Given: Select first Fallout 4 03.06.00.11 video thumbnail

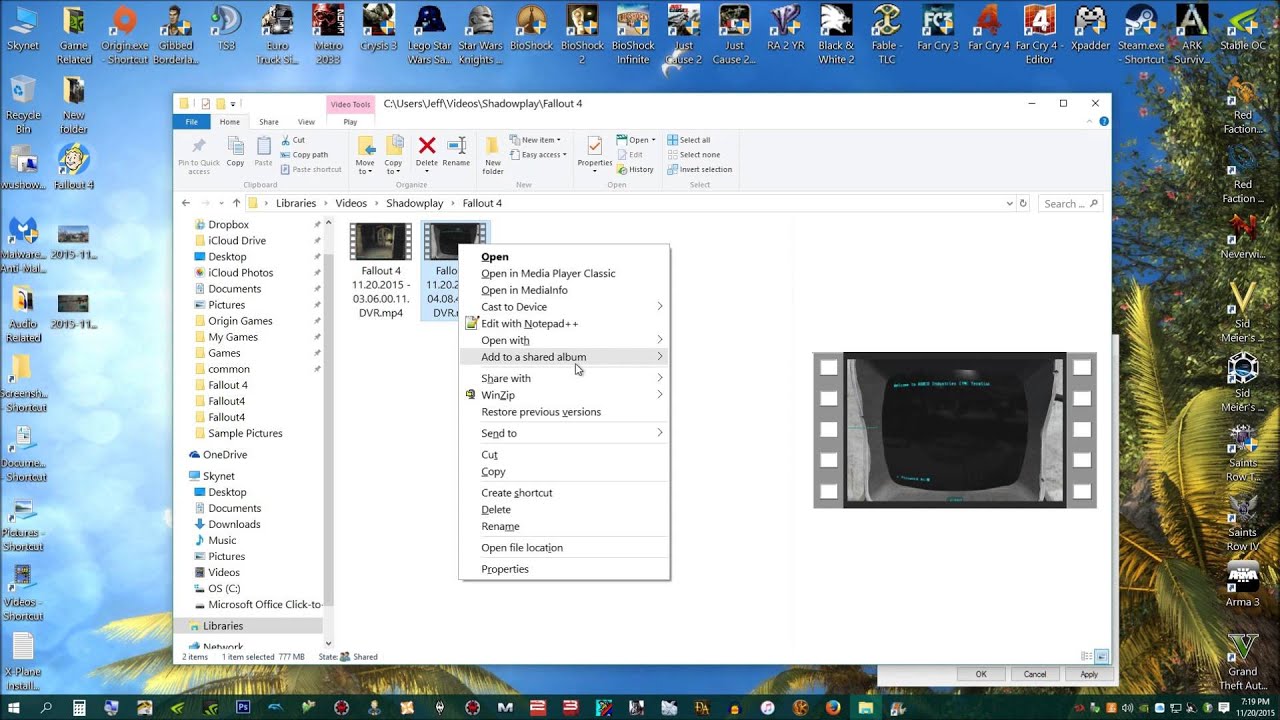Looking at the screenshot, I should (x=381, y=242).
